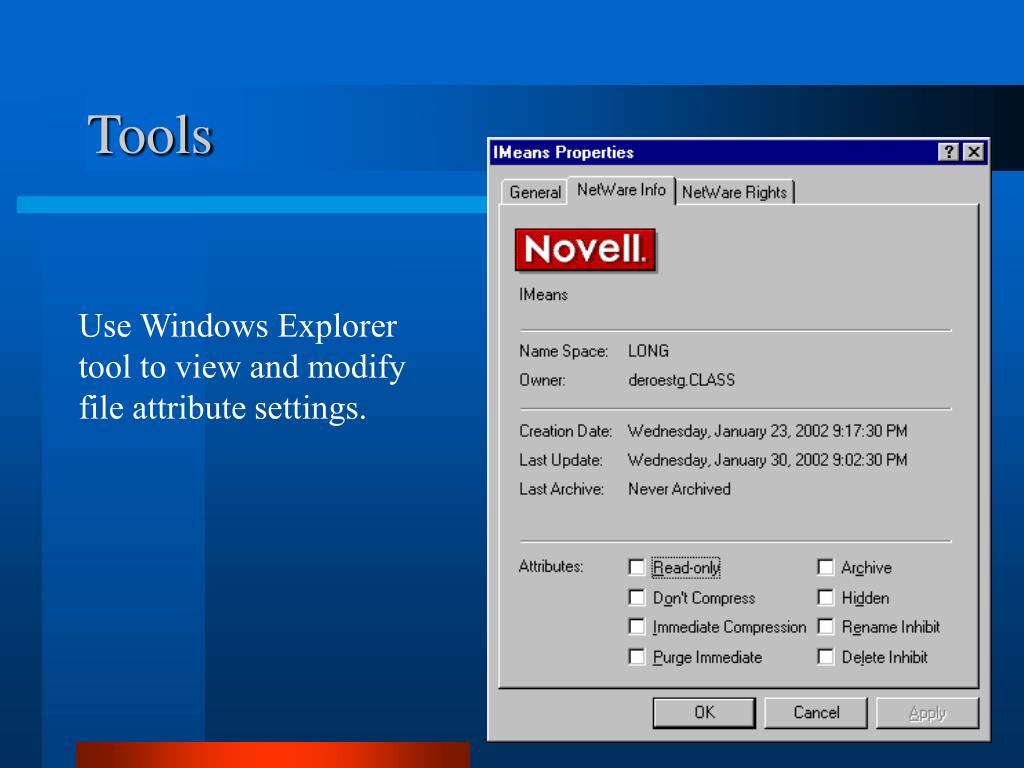This screenshot has width=1024, height=768.
Task: Enable the Read-only attribute checkbox
Action: point(637,567)
